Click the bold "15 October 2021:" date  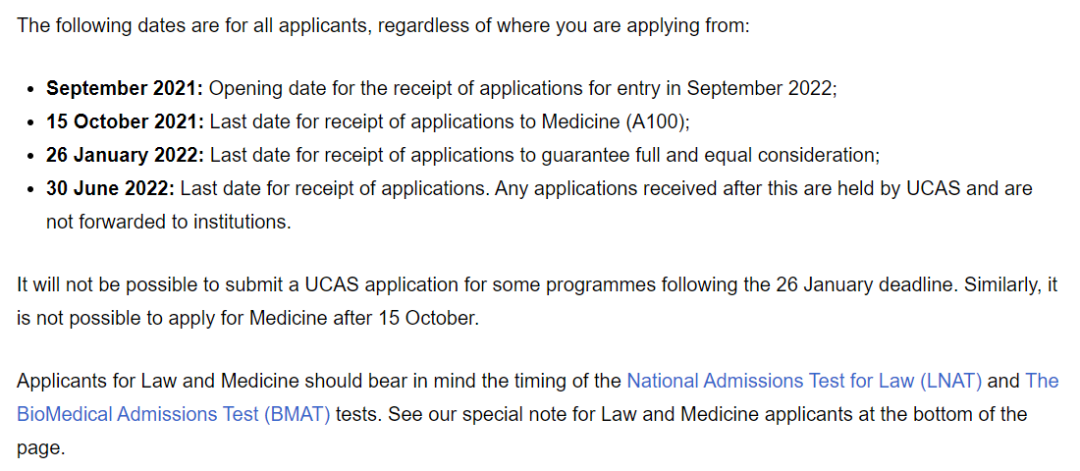(x=125, y=122)
